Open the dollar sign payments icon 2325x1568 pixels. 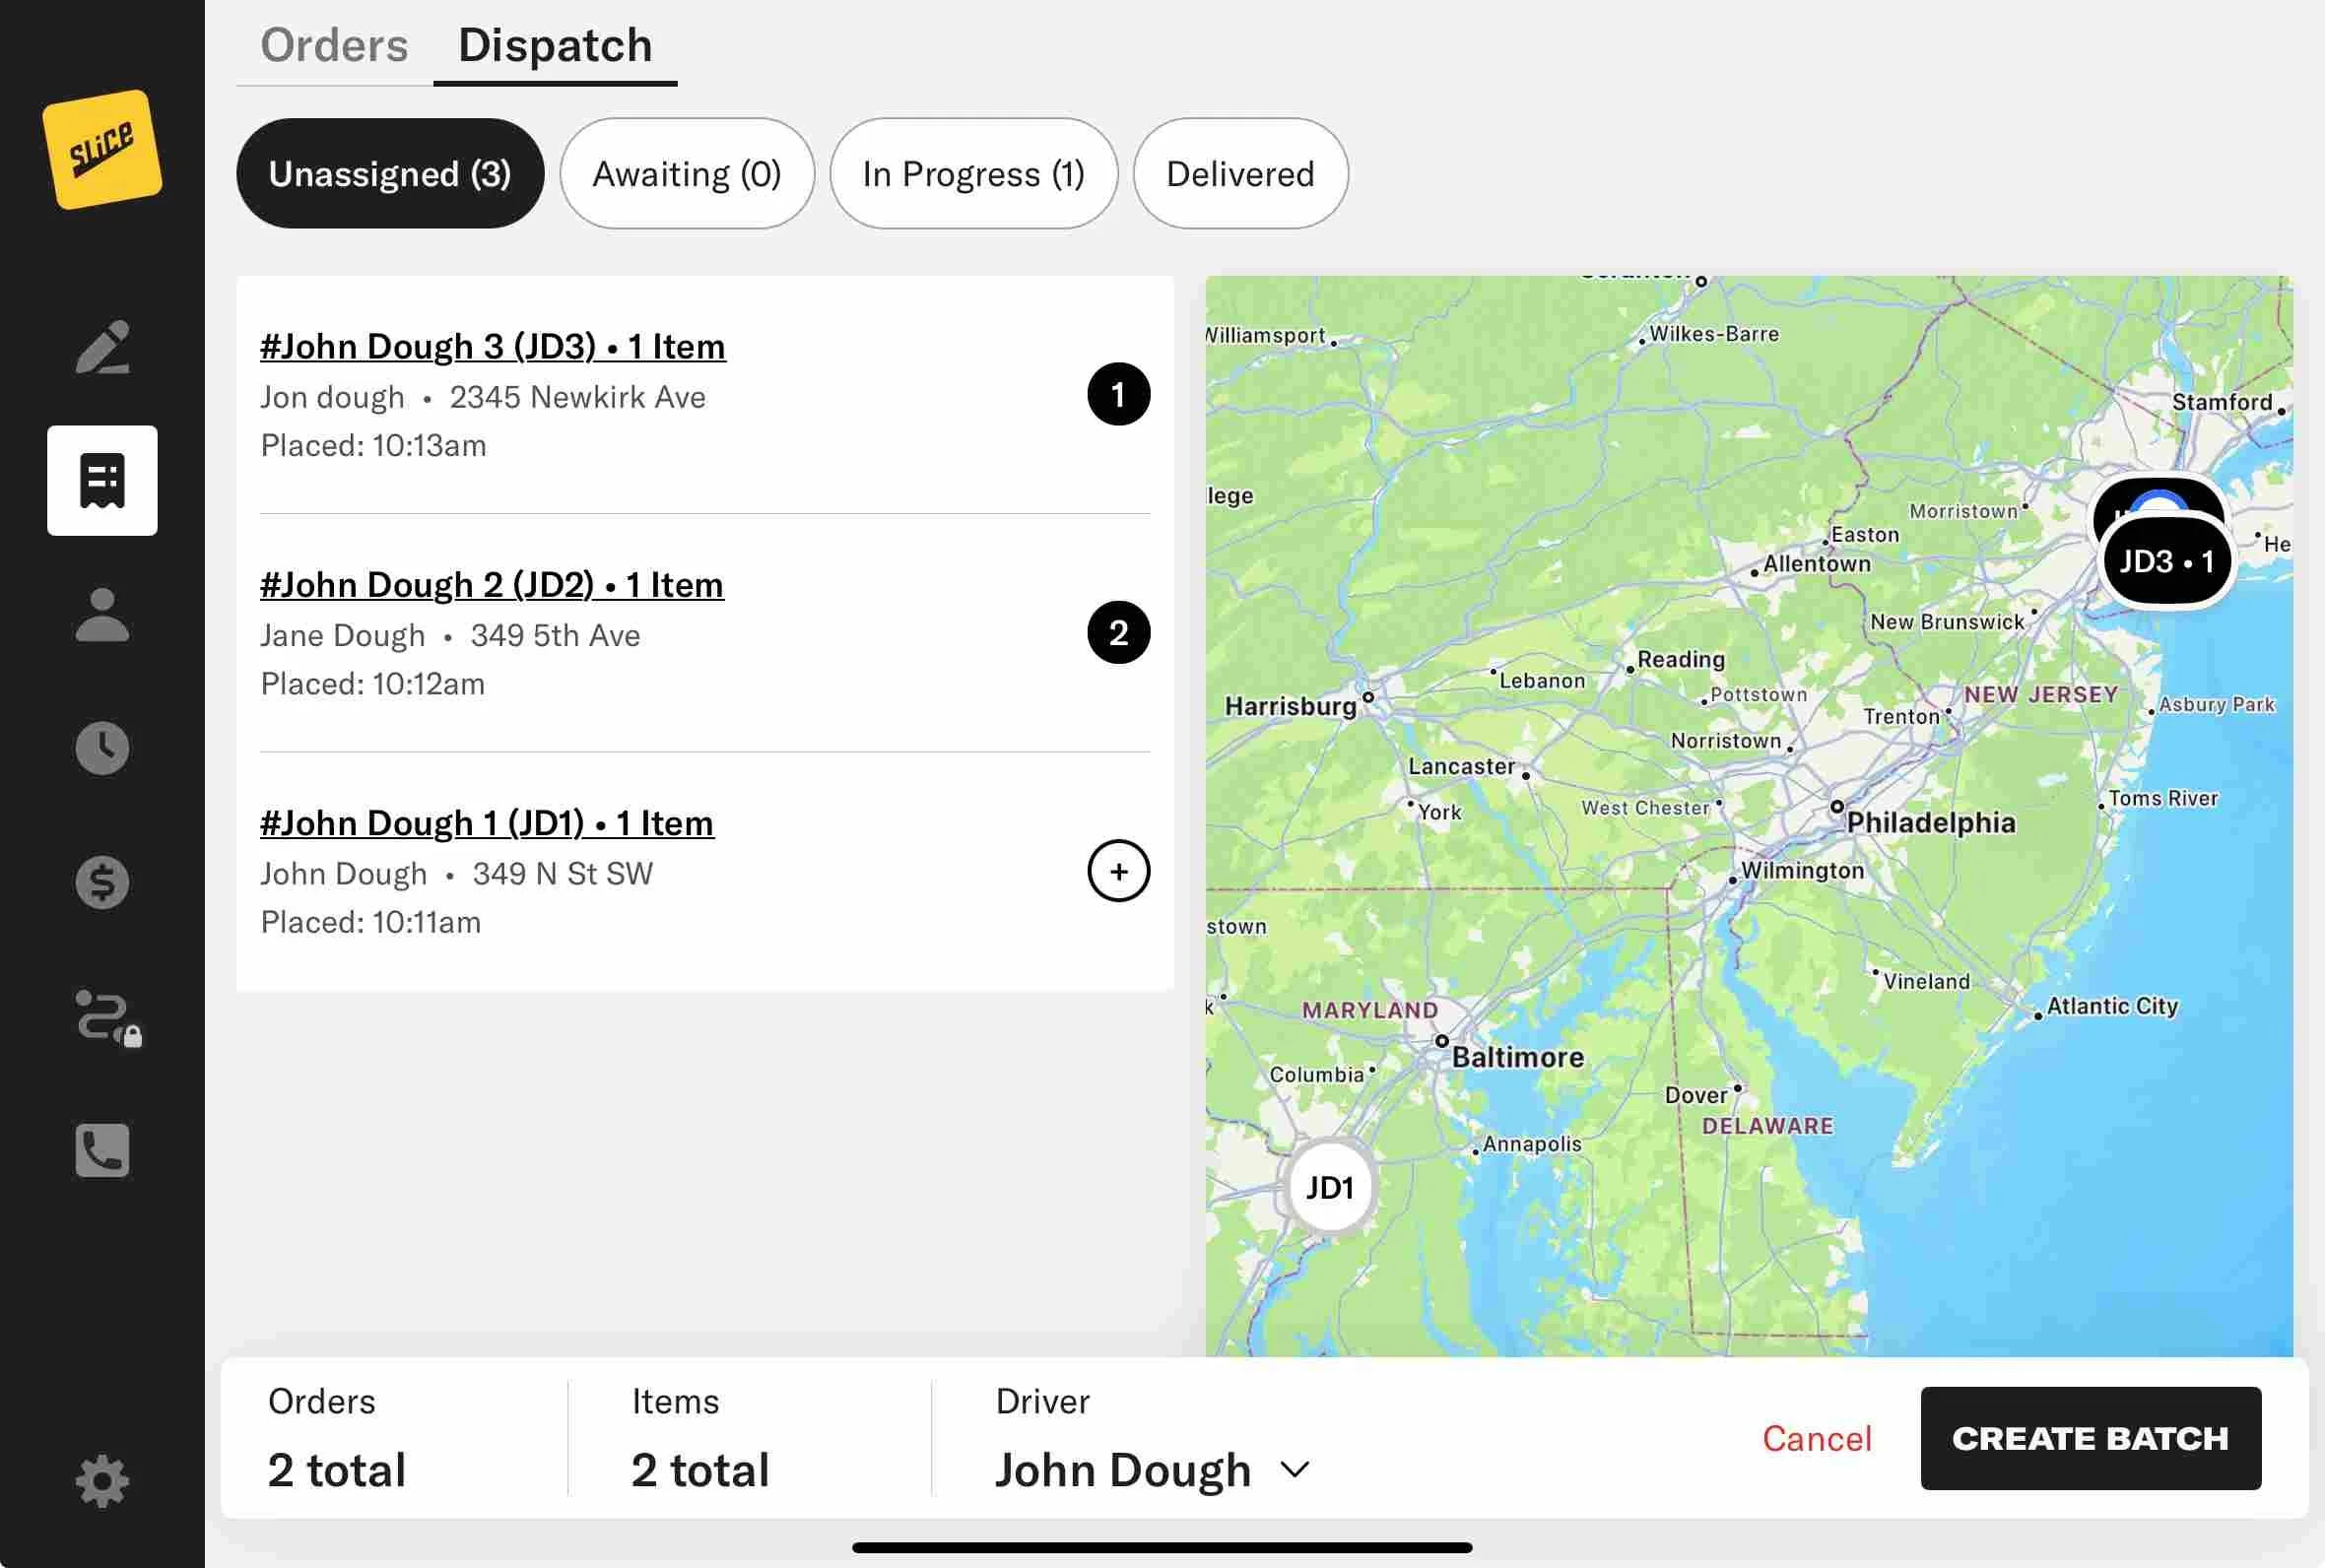click(x=102, y=882)
